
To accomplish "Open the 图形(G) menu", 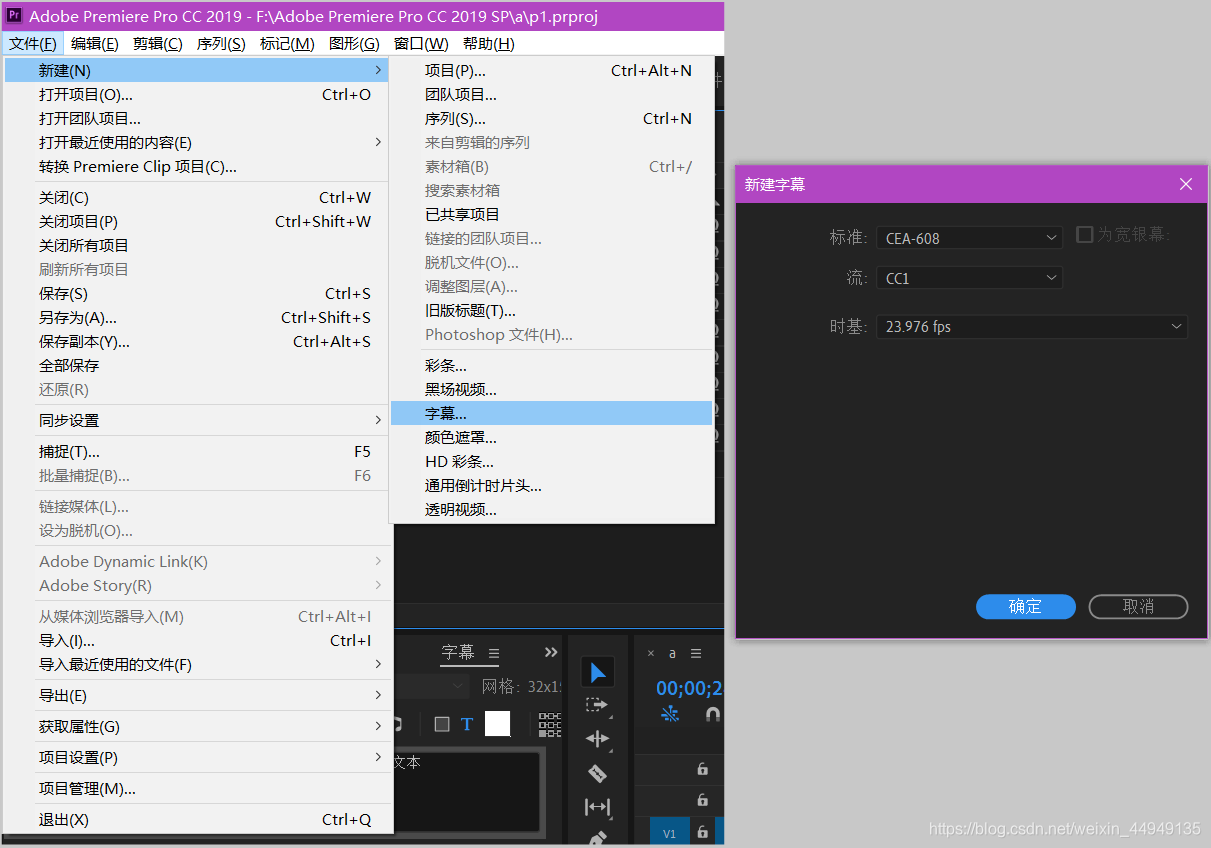I will pyautogui.click(x=354, y=43).
